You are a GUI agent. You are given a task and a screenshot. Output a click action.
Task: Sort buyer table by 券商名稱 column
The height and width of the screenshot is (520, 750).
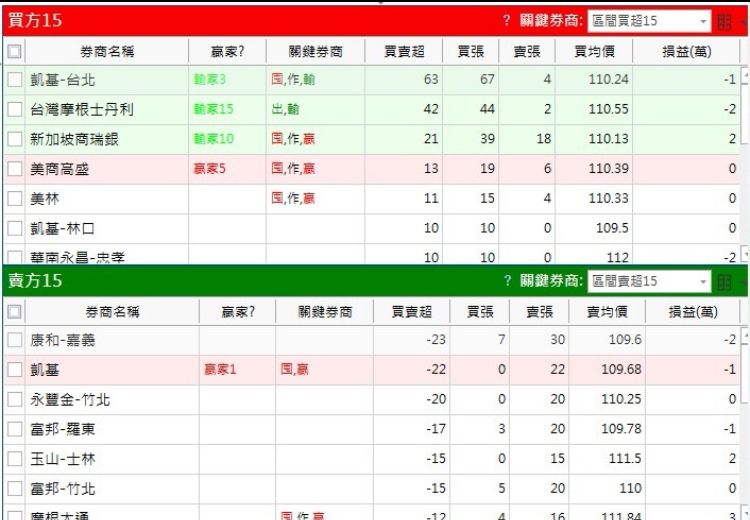[x=107, y=51]
